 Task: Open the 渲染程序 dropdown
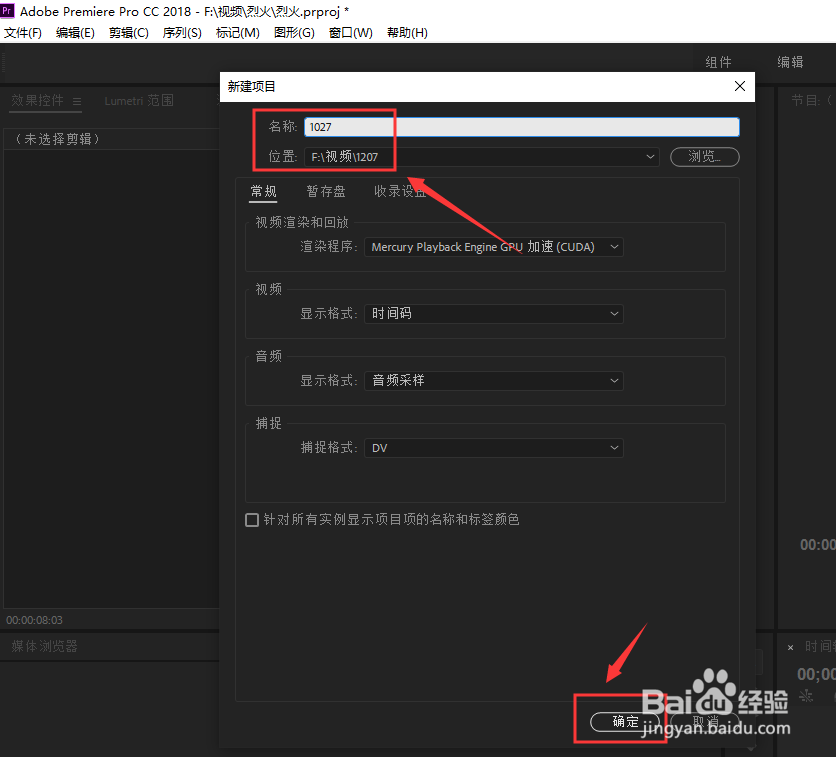pos(494,247)
